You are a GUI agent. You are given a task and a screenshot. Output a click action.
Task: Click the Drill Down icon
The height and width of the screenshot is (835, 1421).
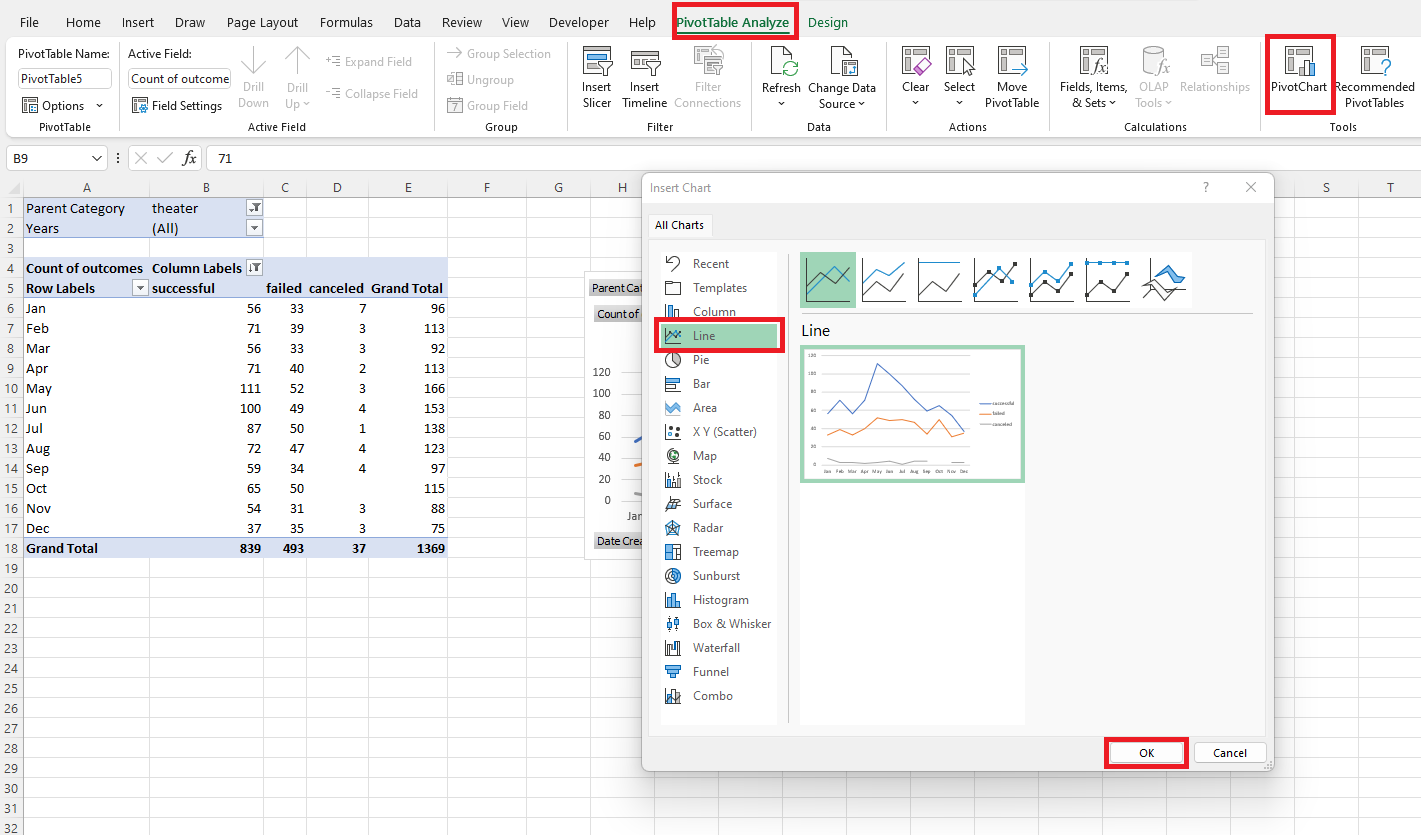[x=253, y=78]
